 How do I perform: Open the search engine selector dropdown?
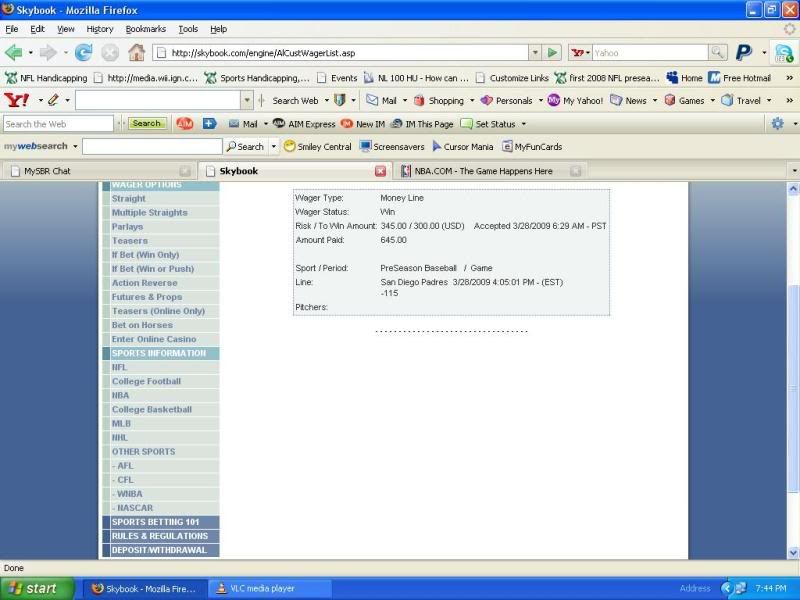pos(588,53)
